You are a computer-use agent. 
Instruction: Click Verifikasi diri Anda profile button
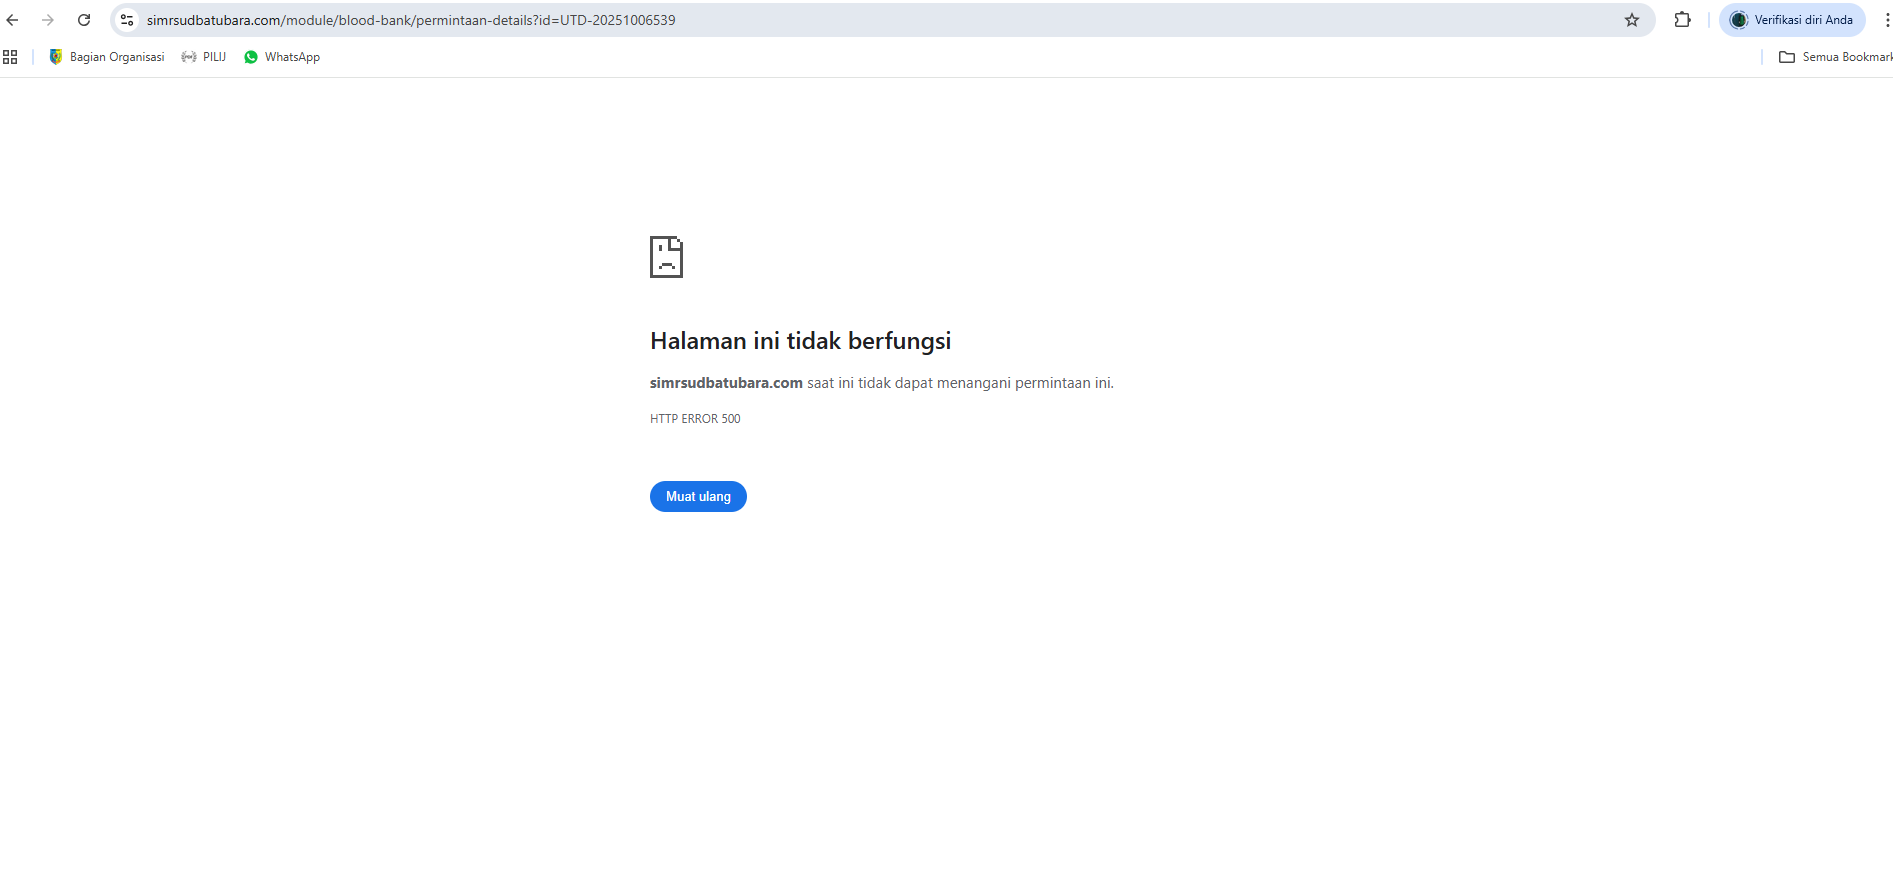1792,20
